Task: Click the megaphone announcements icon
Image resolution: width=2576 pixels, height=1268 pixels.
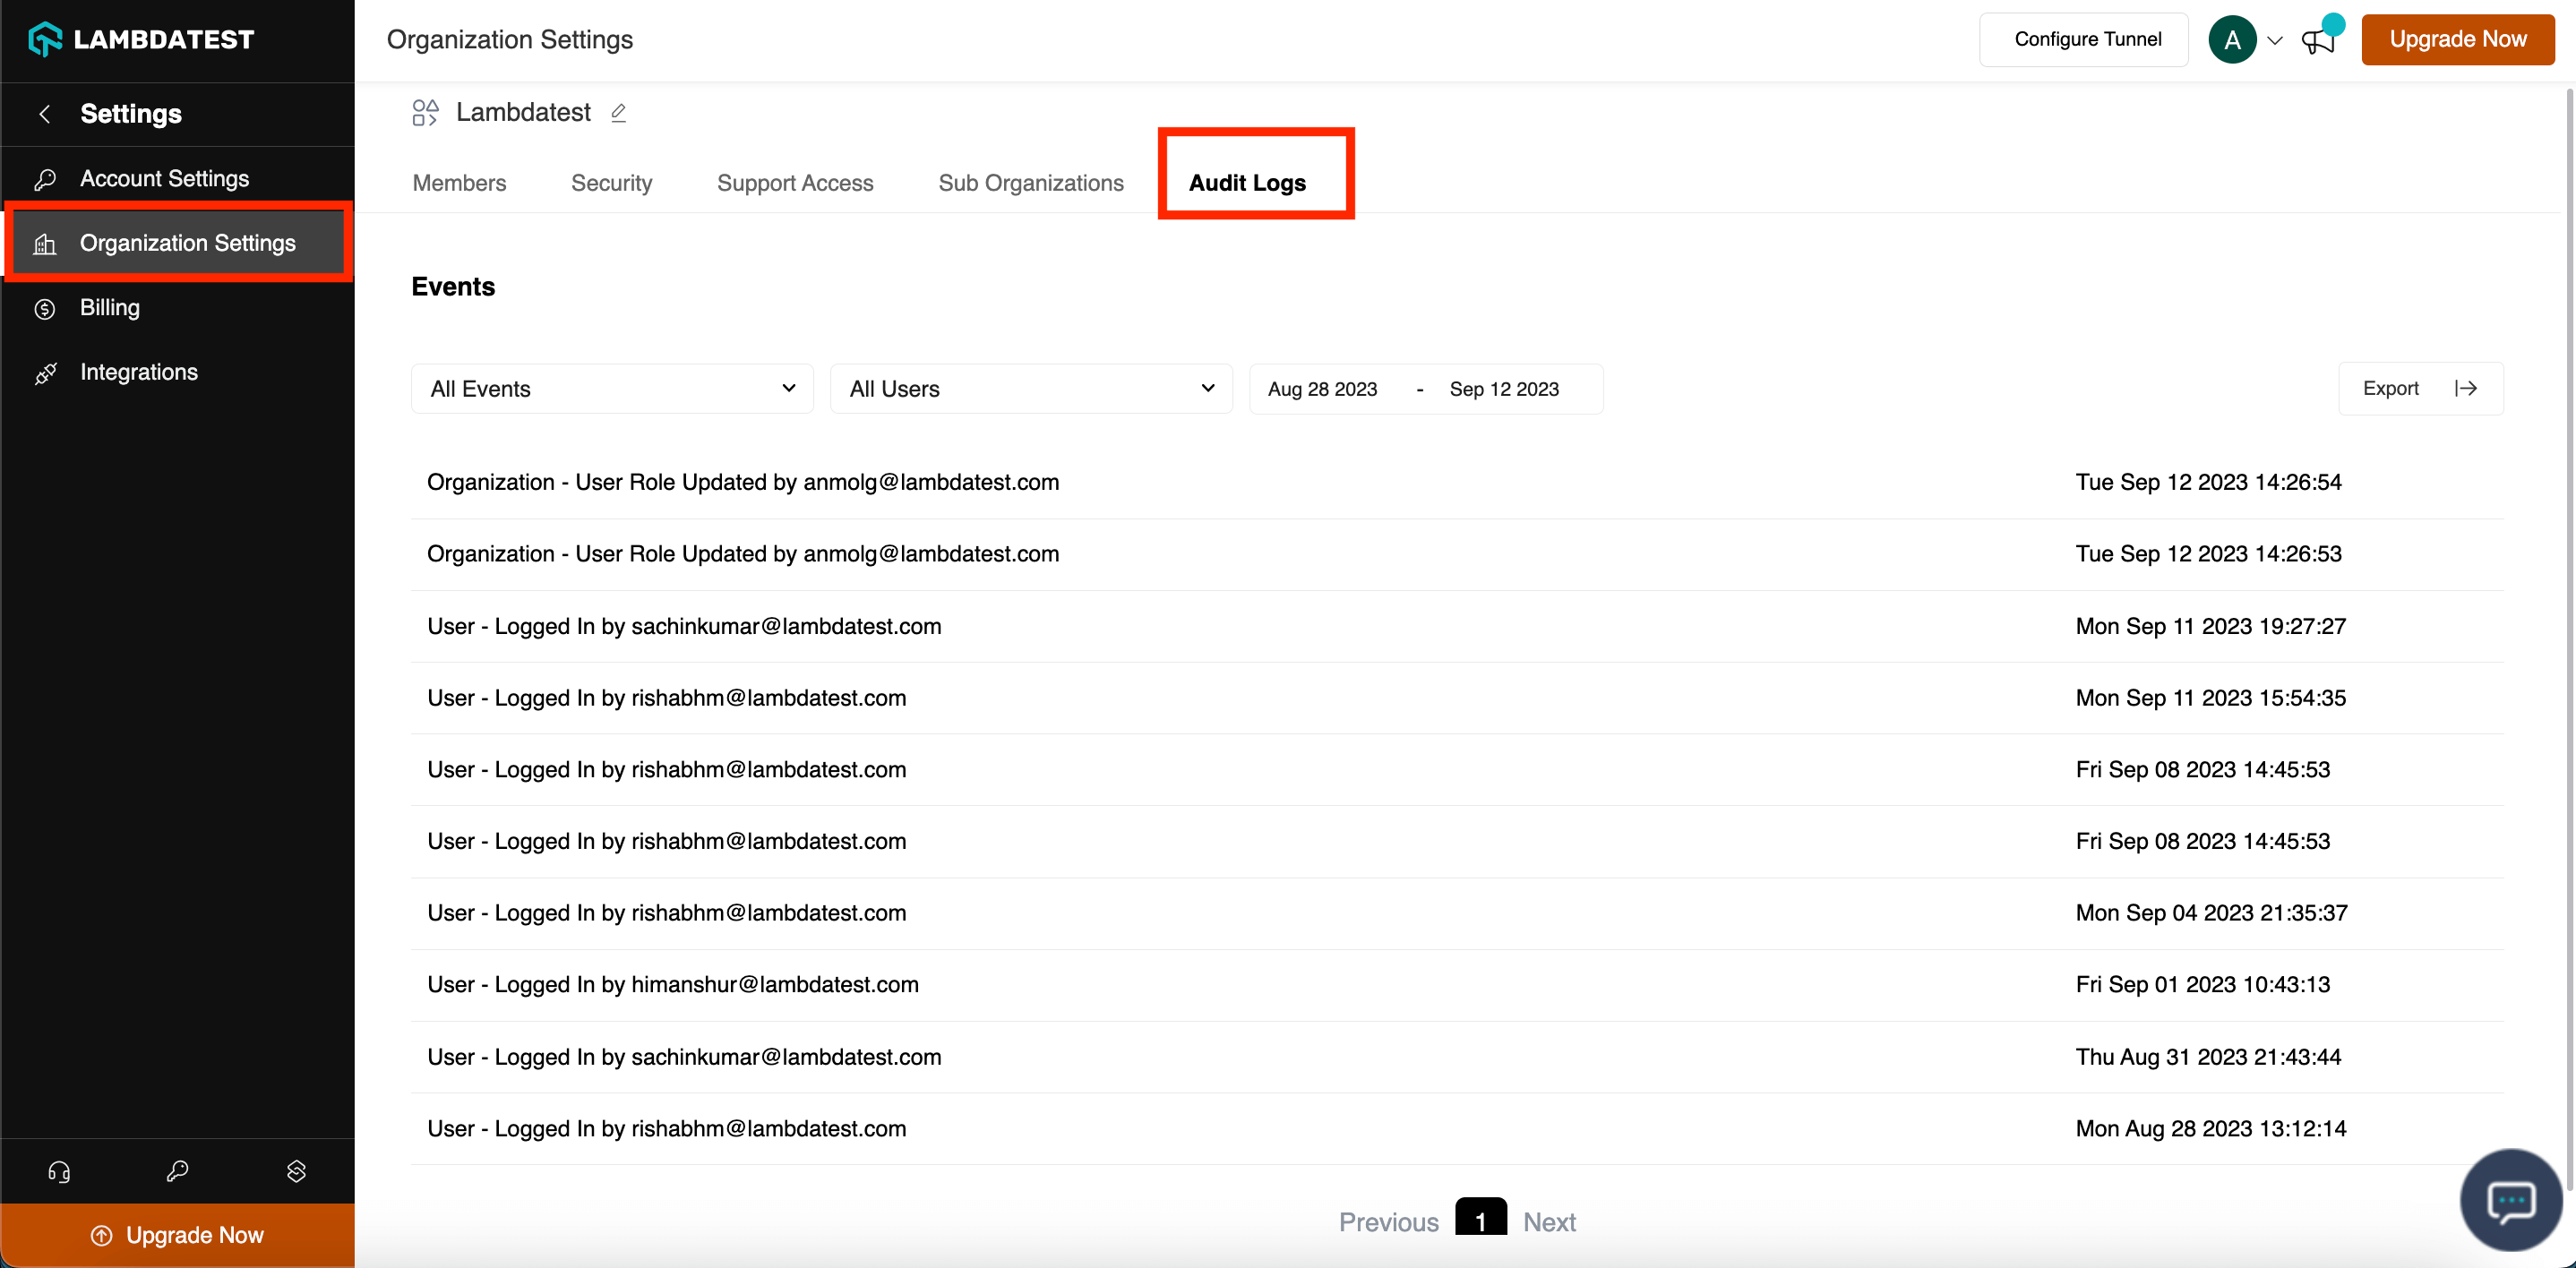Action: point(2317,41)
